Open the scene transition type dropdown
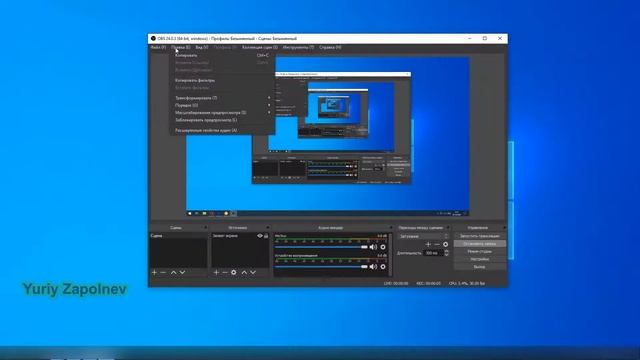 pyautogui.click(x=423, y=236)
